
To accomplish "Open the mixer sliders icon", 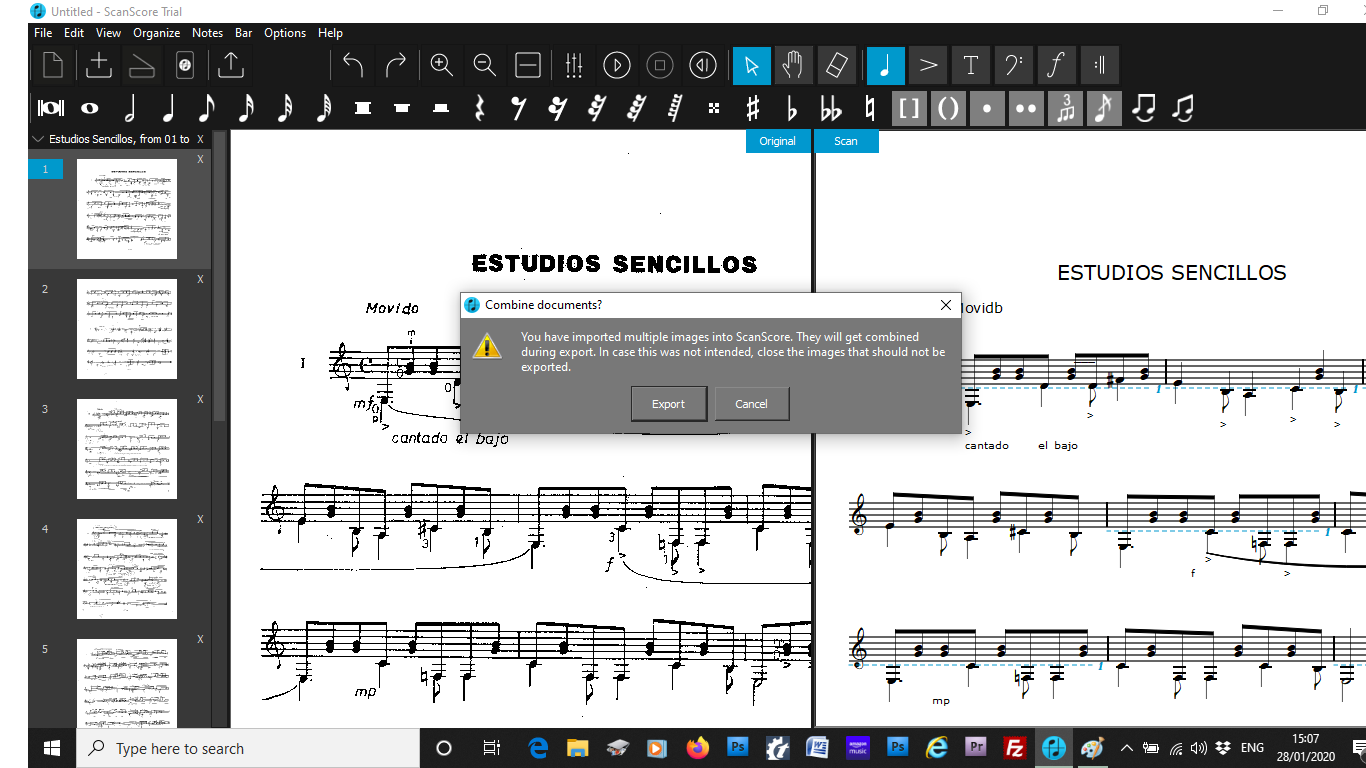I will coord(574,66).
